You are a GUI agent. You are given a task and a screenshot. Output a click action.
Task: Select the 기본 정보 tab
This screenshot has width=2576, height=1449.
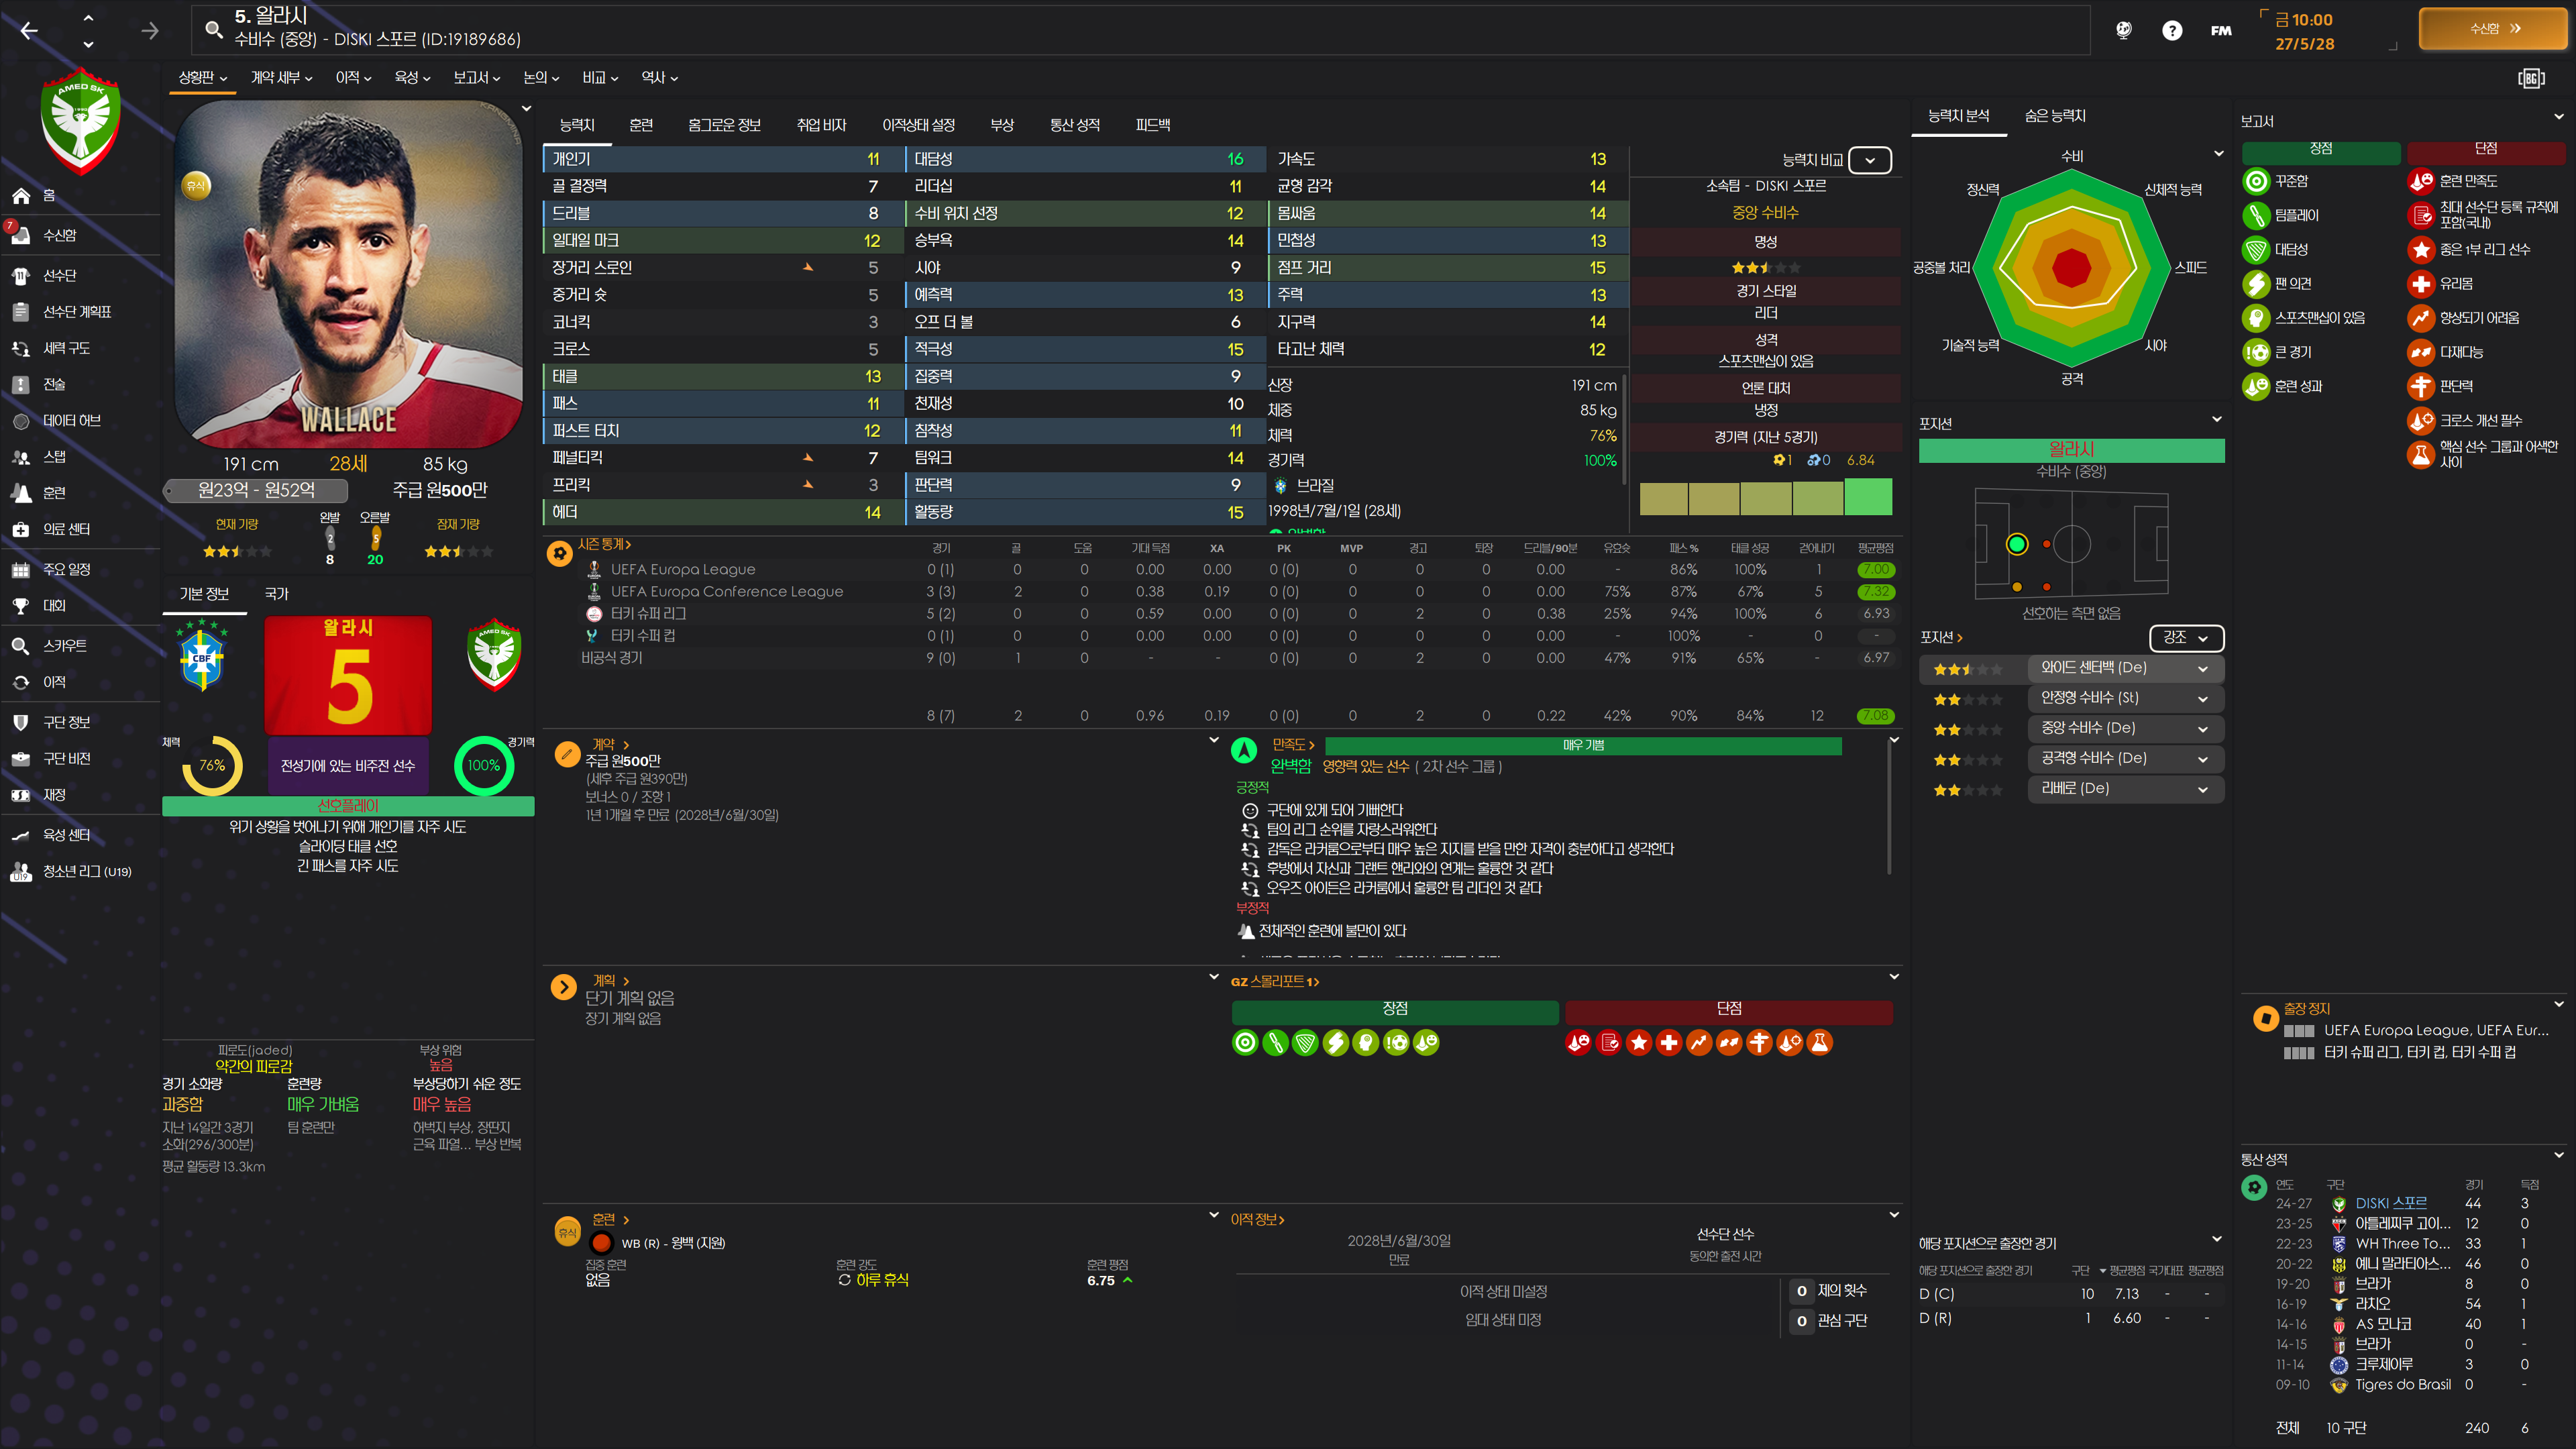pyautogui.click(x=204, y=594)
